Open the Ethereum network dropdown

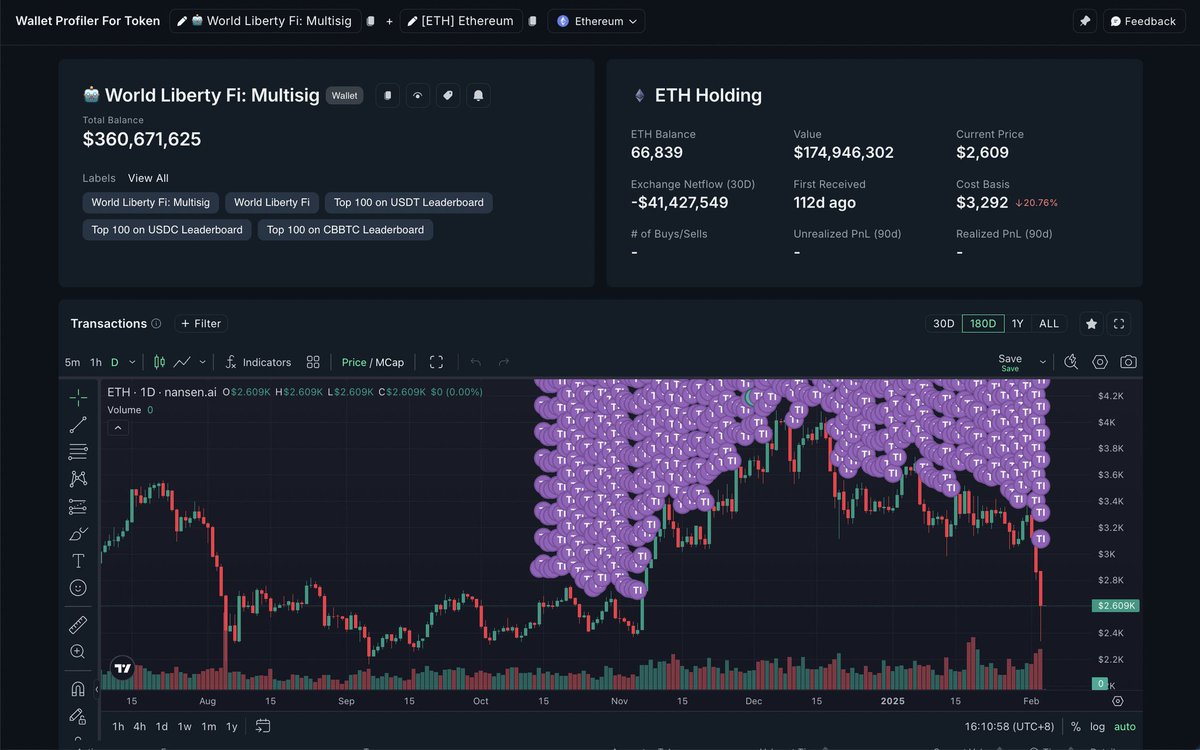click(x=596, y=20)
